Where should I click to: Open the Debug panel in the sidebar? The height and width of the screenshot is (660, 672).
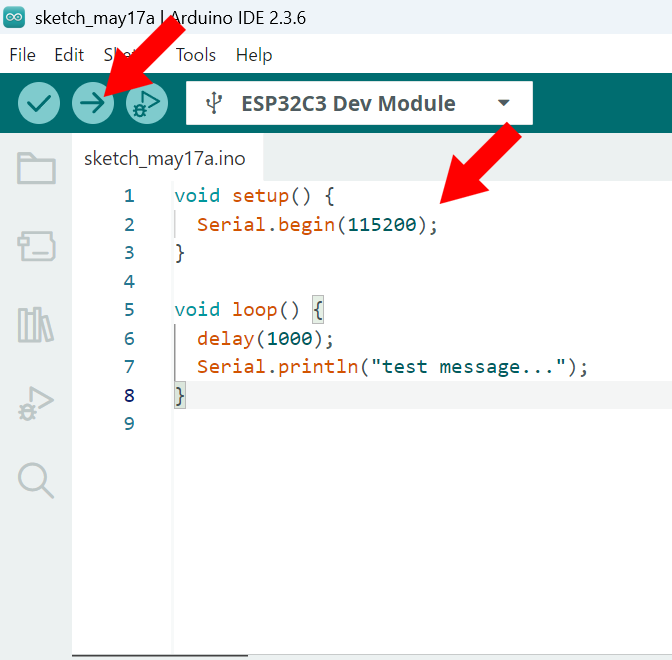[x=36, y=404]
